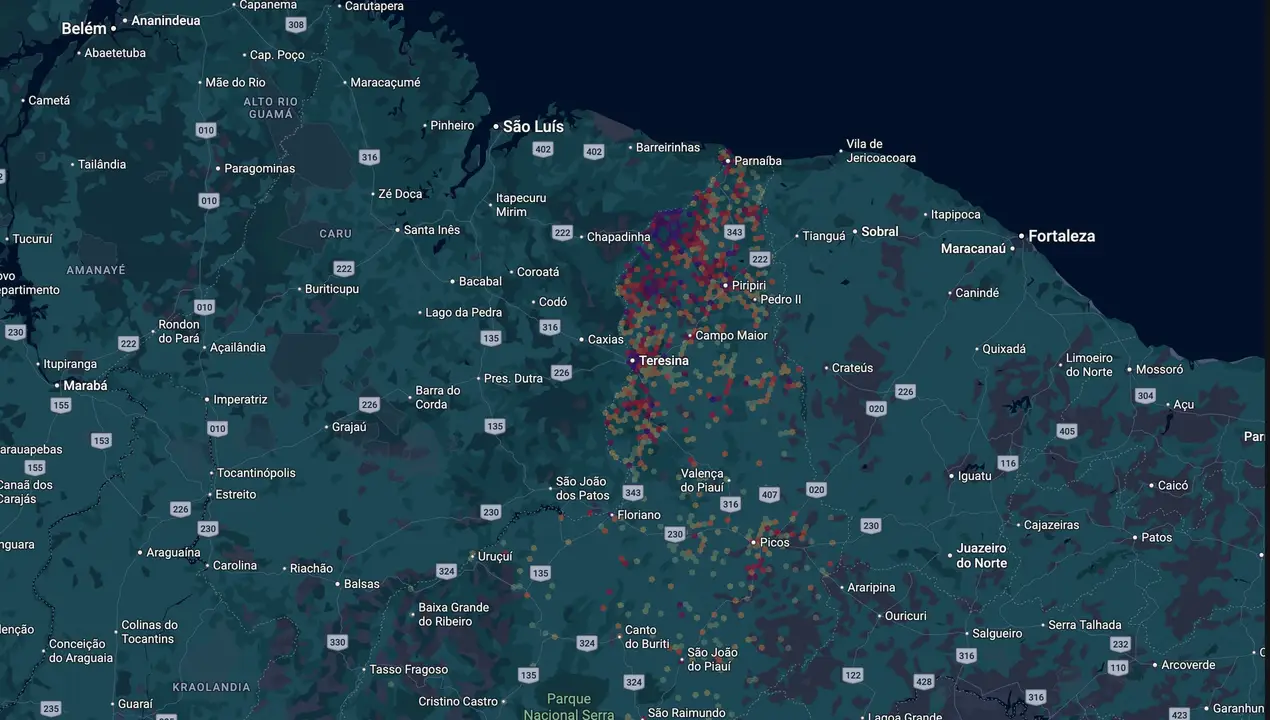Select the Maracaçumé label
The height and width of the screenshot is (720, 1270).
tap(385, 83)
